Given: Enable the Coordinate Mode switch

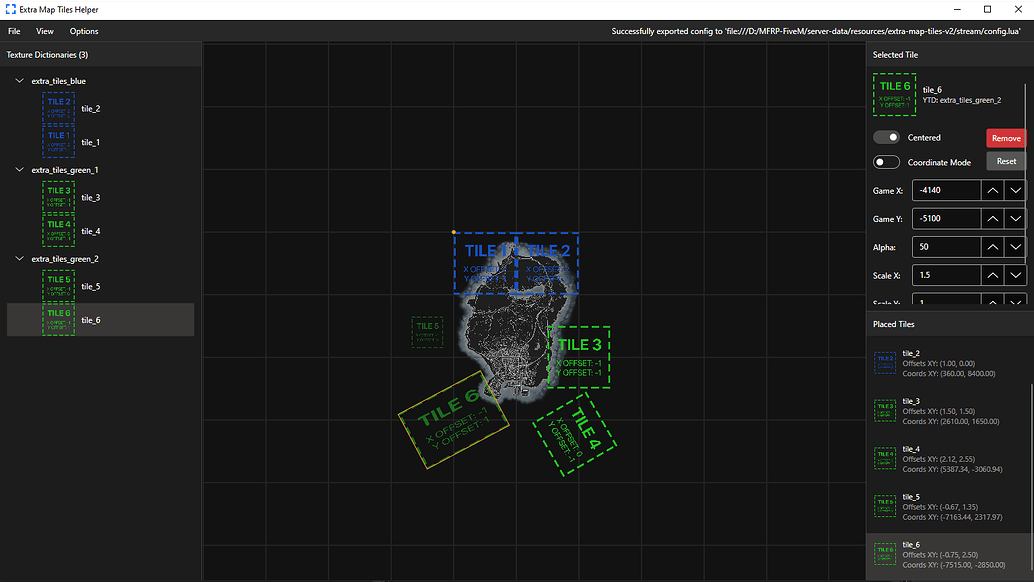Looking at the screenshot, I should (x=886, y=162).
